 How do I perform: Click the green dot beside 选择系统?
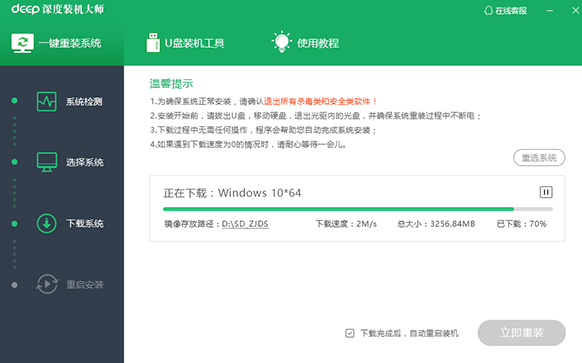14,162
